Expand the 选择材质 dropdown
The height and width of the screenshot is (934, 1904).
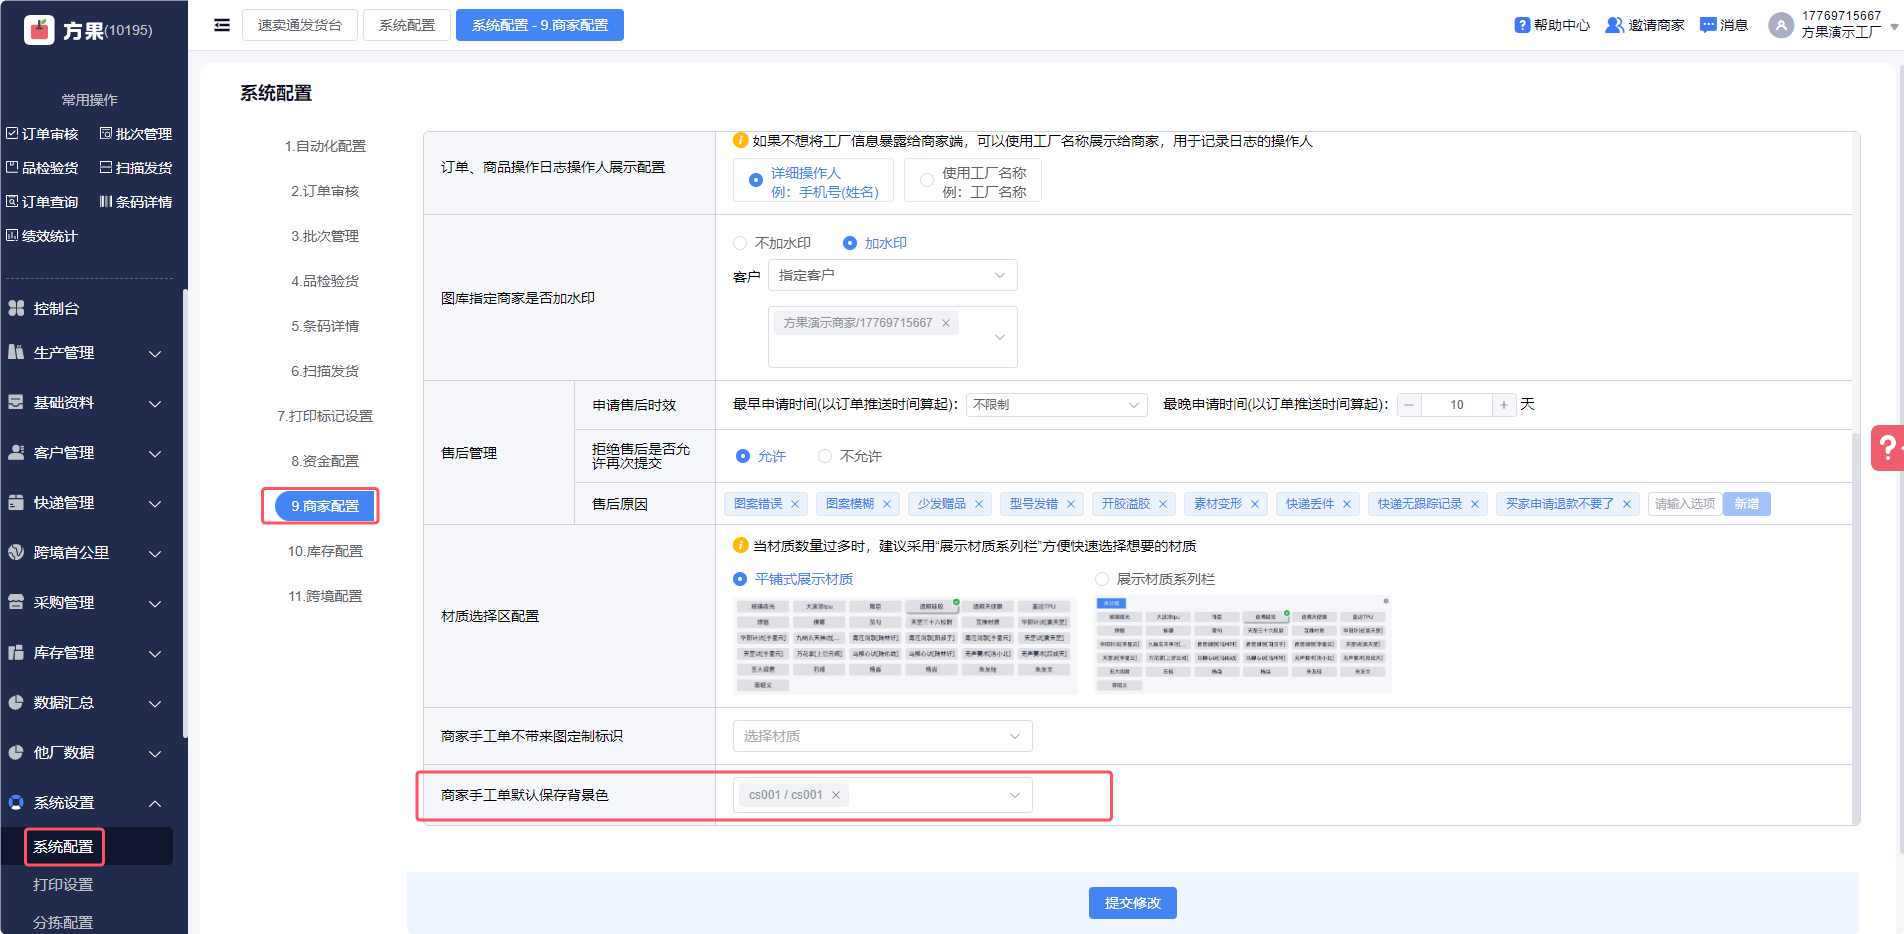(882, 736)
